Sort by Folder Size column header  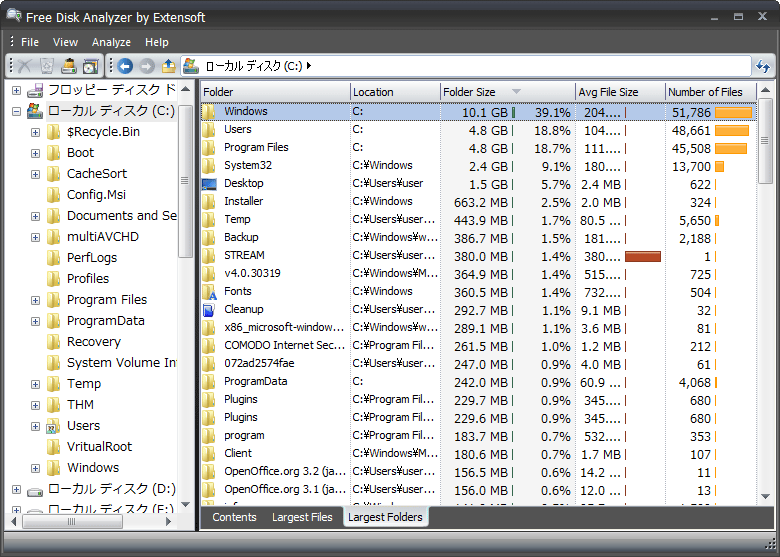508,92
